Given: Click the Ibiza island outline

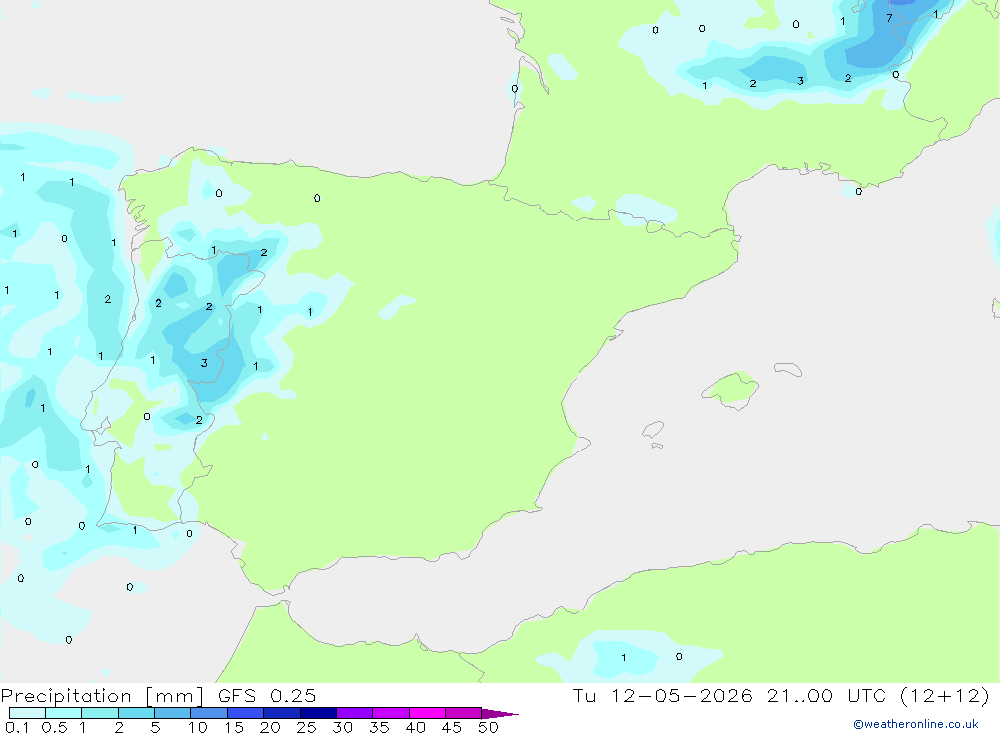Looking at the screenshot, I should point(653,429).
